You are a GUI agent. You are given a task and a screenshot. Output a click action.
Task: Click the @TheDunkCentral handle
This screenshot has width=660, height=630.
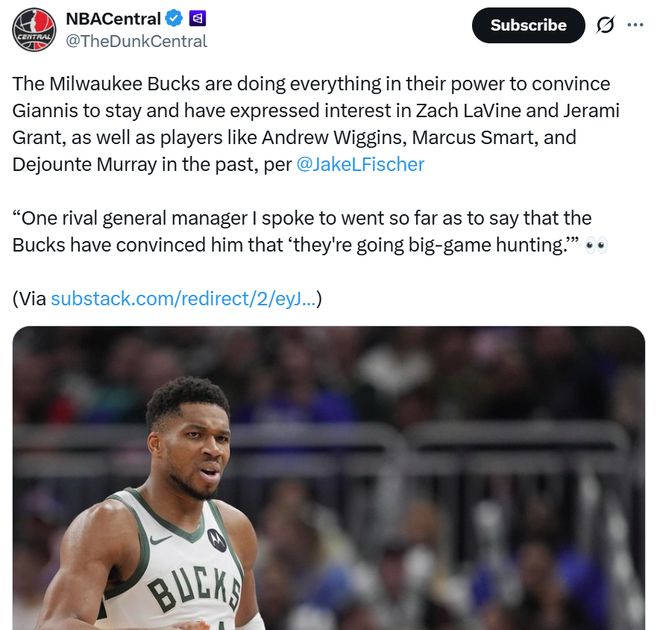tap(136, 41)
